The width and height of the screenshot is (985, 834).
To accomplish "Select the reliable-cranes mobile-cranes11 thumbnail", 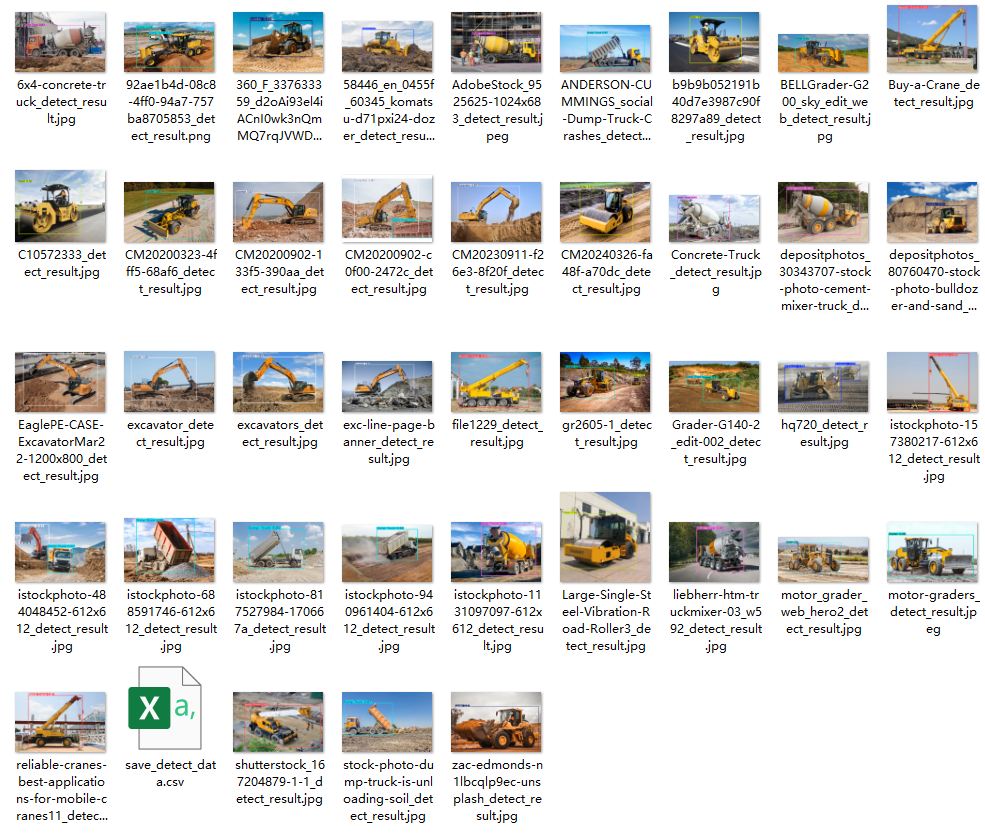I will (60, 722).
